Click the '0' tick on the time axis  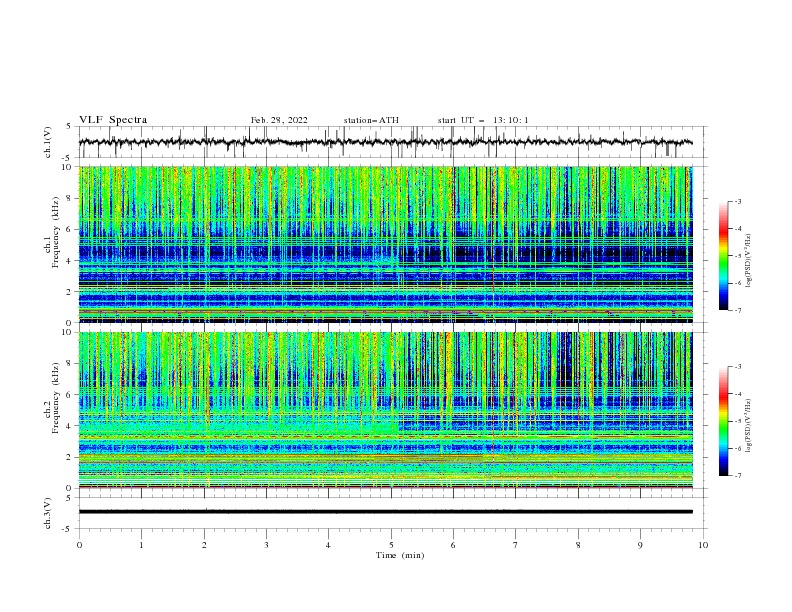tap(79, 545)
